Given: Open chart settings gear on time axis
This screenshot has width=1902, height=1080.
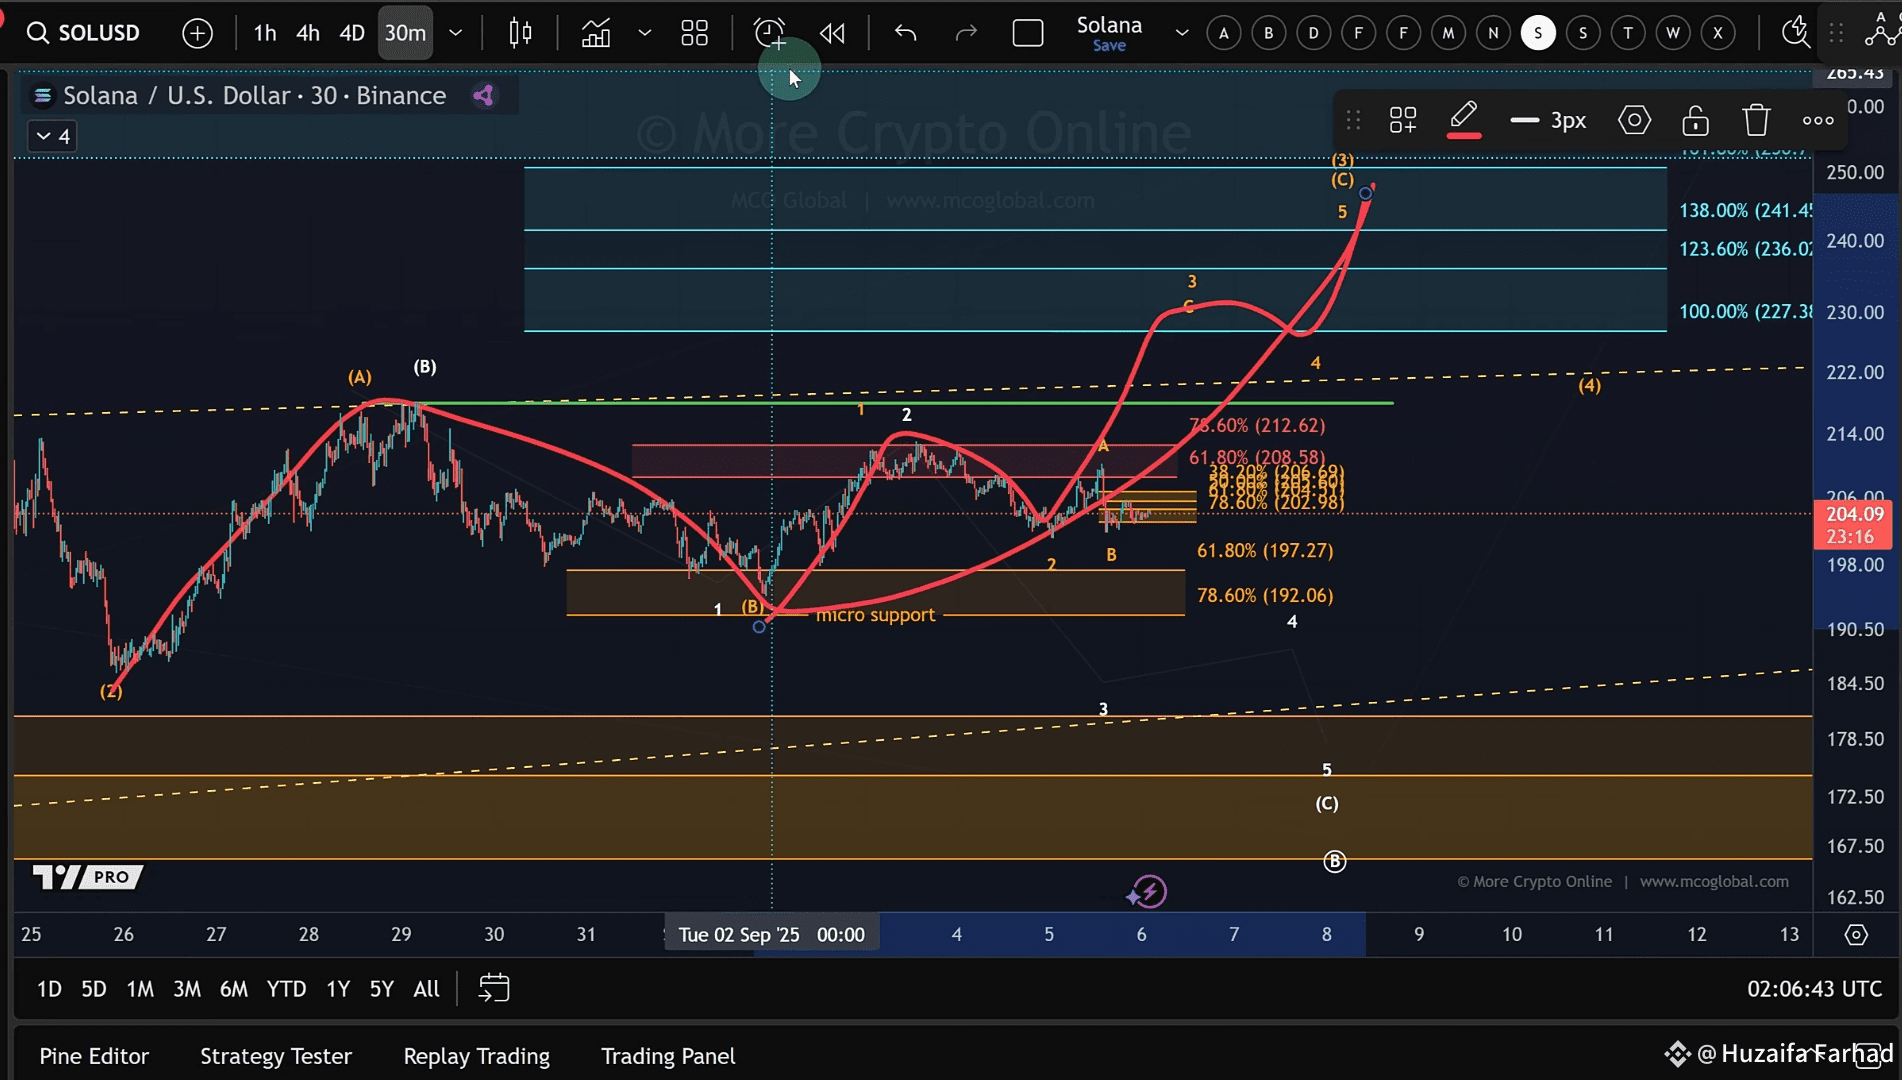Looking at the screenshot, I should pyautogui.click(x=1856, y=935).
